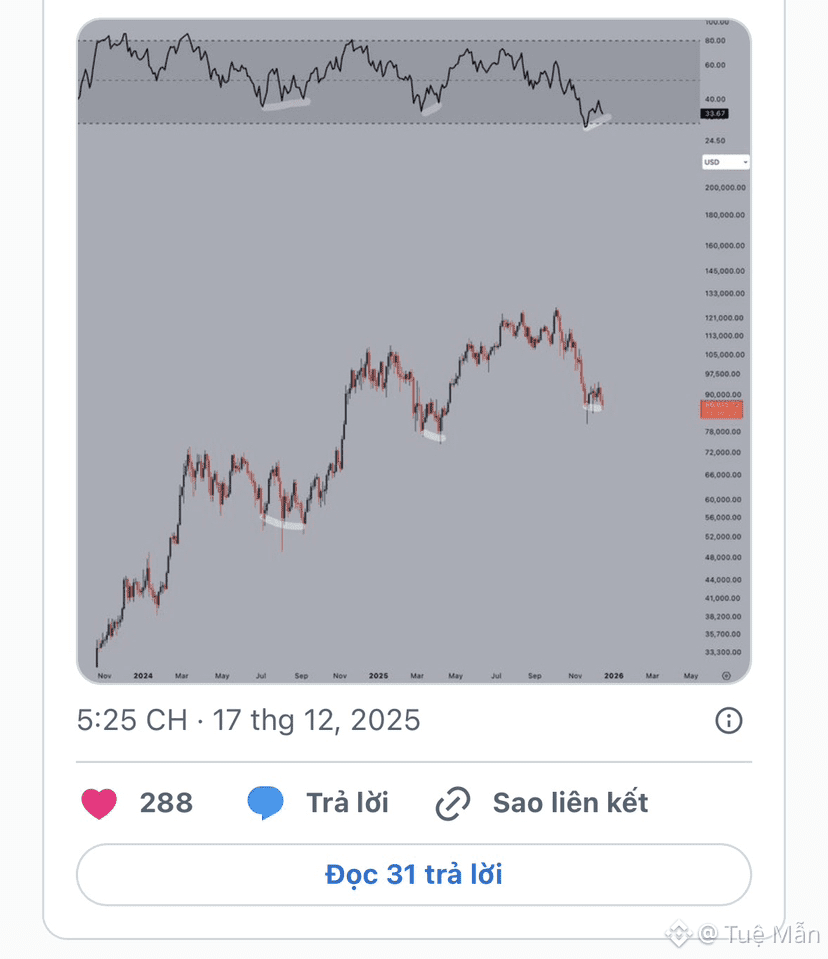Open the candlestick price chart image

390,400
